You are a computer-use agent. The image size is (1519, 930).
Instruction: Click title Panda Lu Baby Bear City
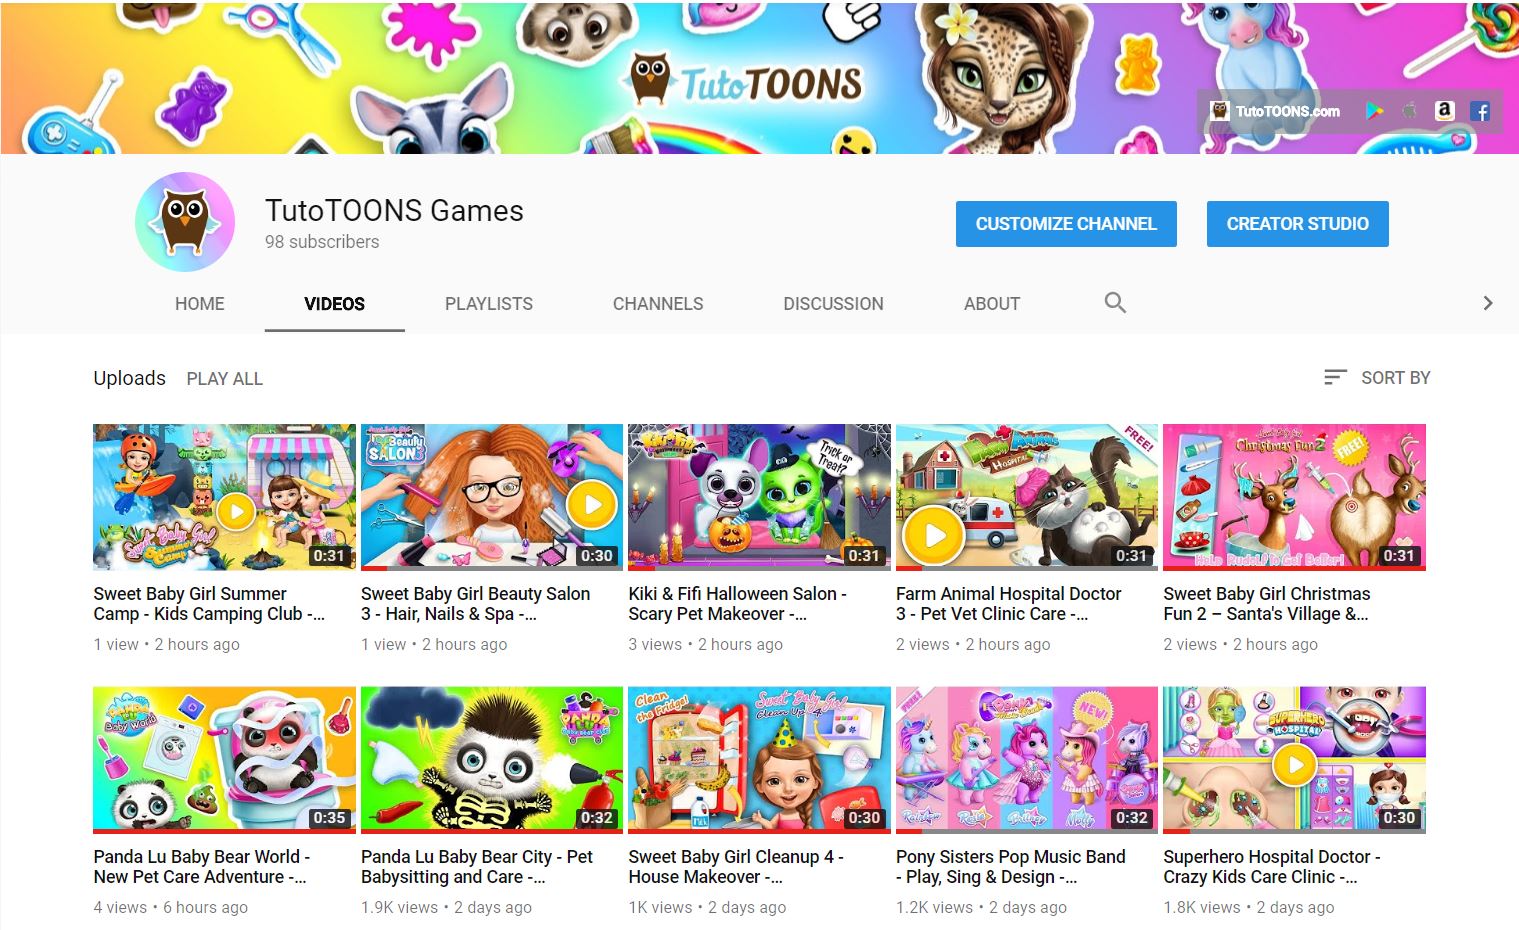(477, 867)
